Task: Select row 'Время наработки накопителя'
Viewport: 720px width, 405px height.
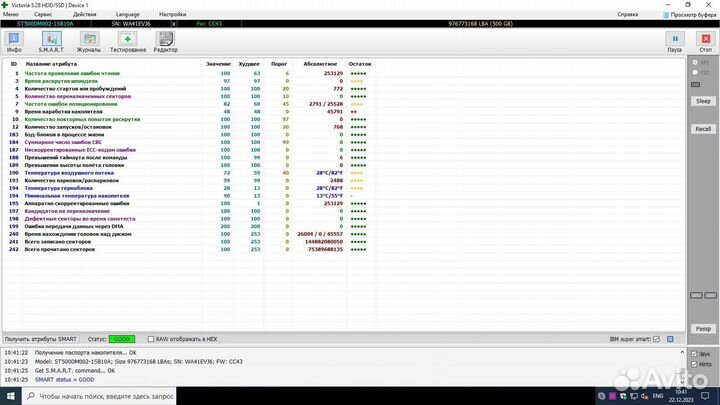Action: [x=189, y=112]
